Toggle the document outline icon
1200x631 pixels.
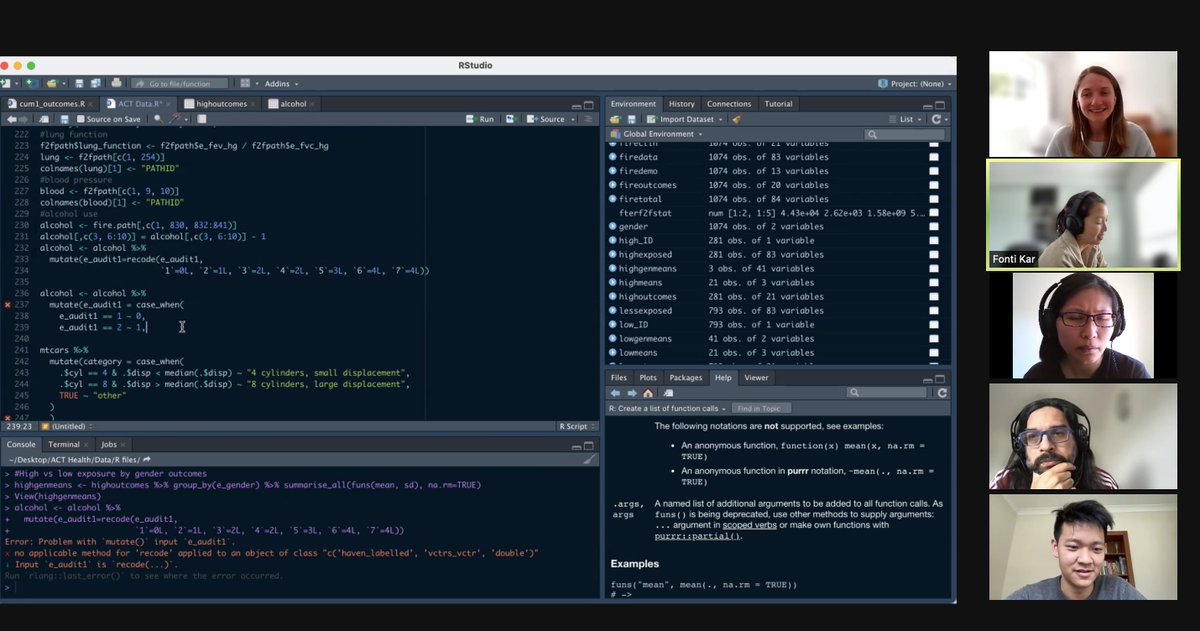(589, 119)
